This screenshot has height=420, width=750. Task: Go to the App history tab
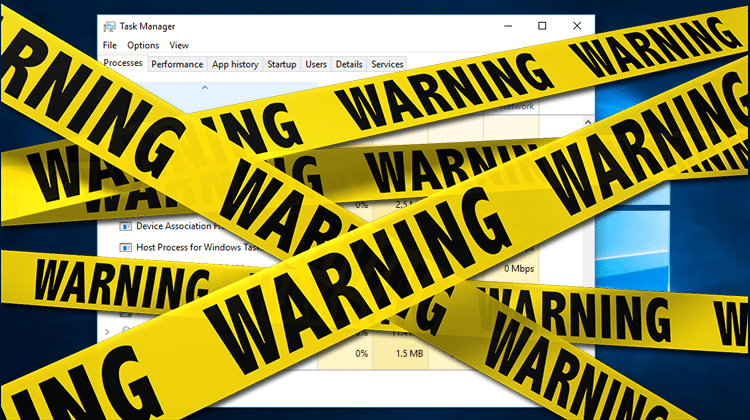pyautogui.click(x=235, y=64)
